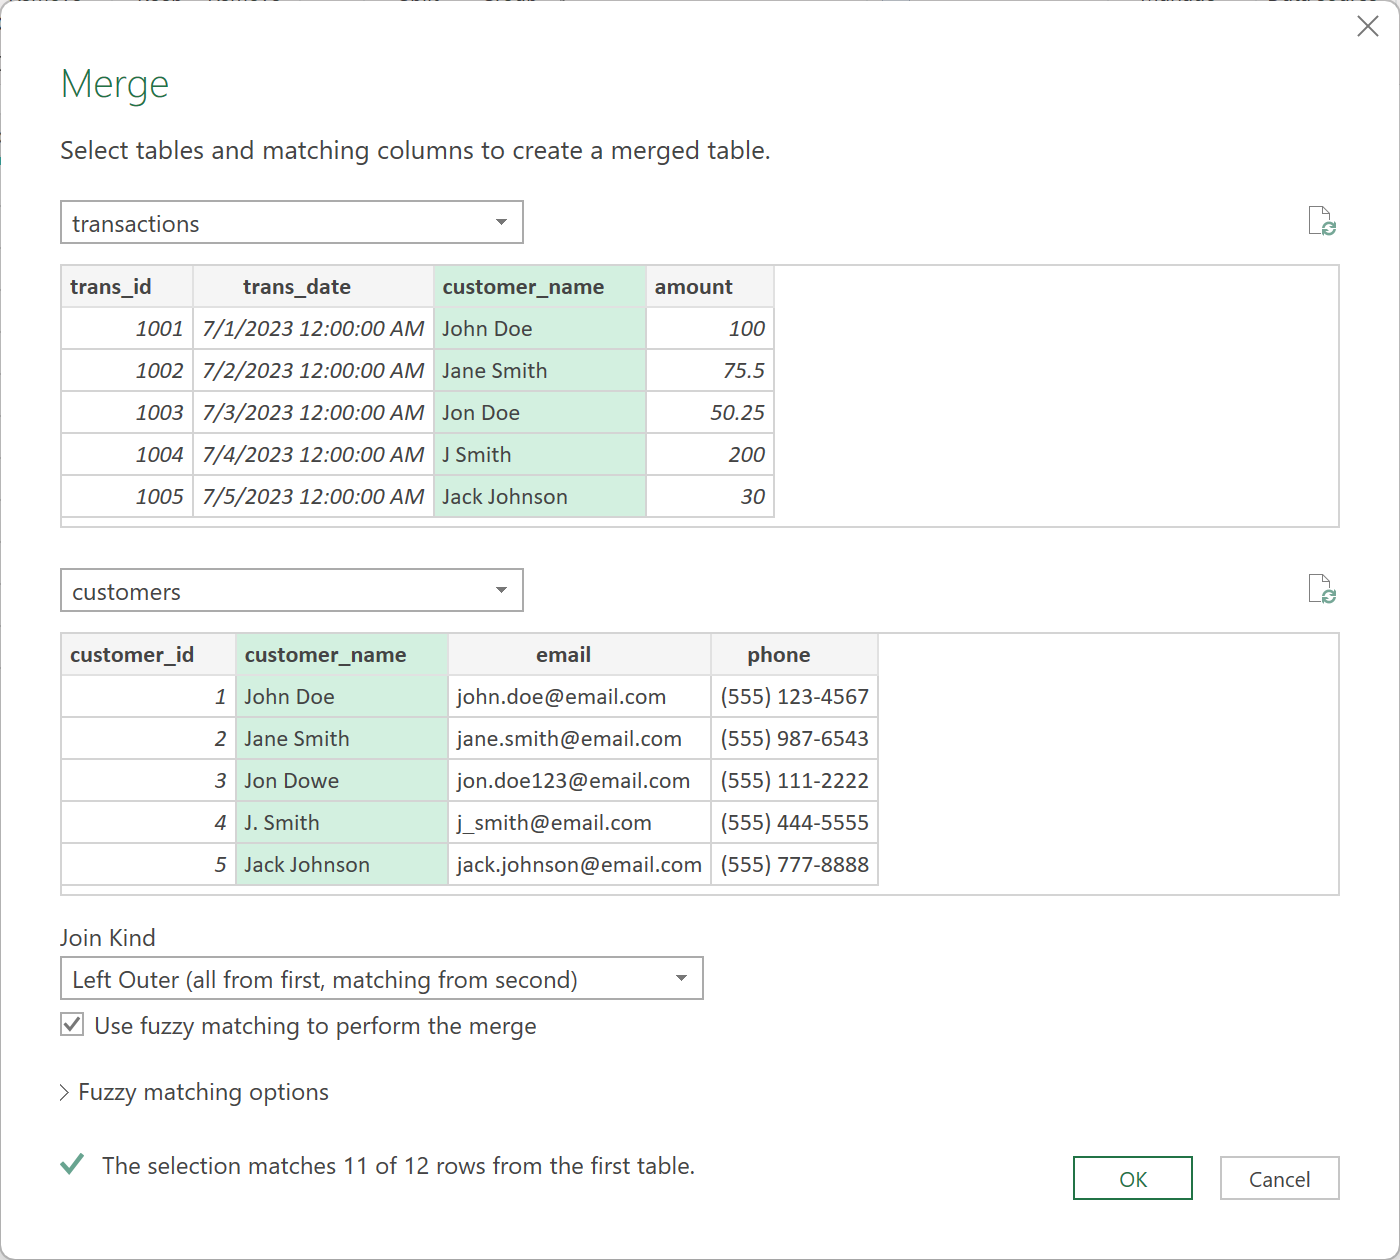Cancel the Merge dialog
The height and width of the screenshot is (1260, 1400).
tap(1279, 1178)
